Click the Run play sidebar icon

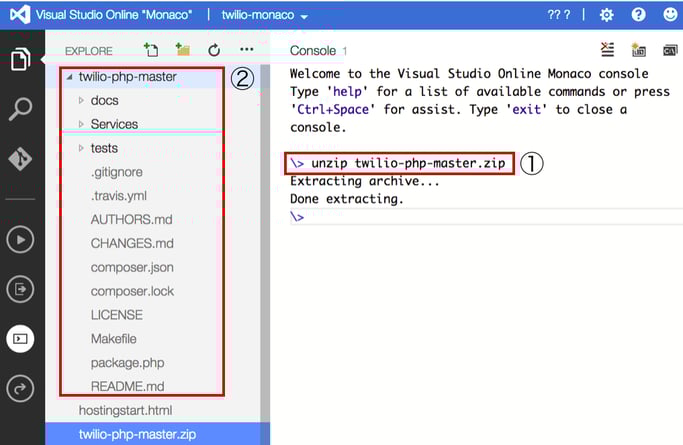(x=20, y=239)
